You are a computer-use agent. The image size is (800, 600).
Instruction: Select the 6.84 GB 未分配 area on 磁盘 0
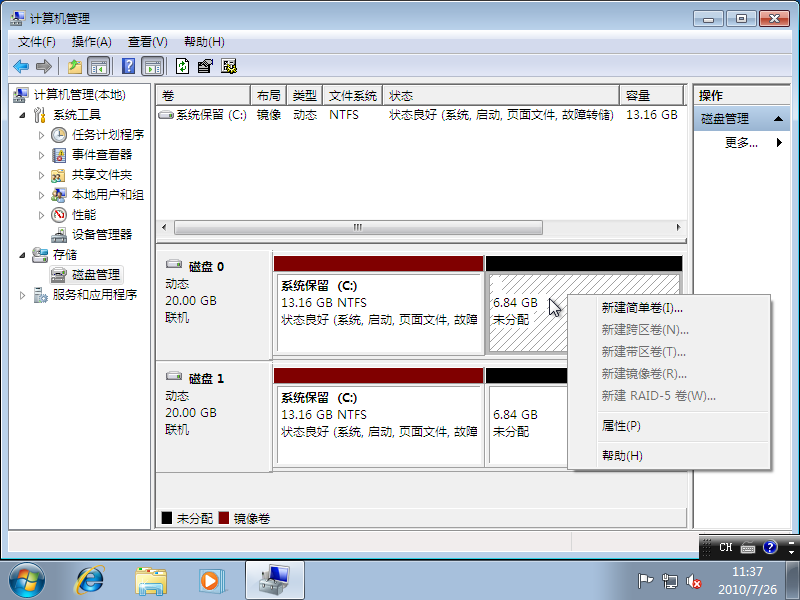pos(528,313)
